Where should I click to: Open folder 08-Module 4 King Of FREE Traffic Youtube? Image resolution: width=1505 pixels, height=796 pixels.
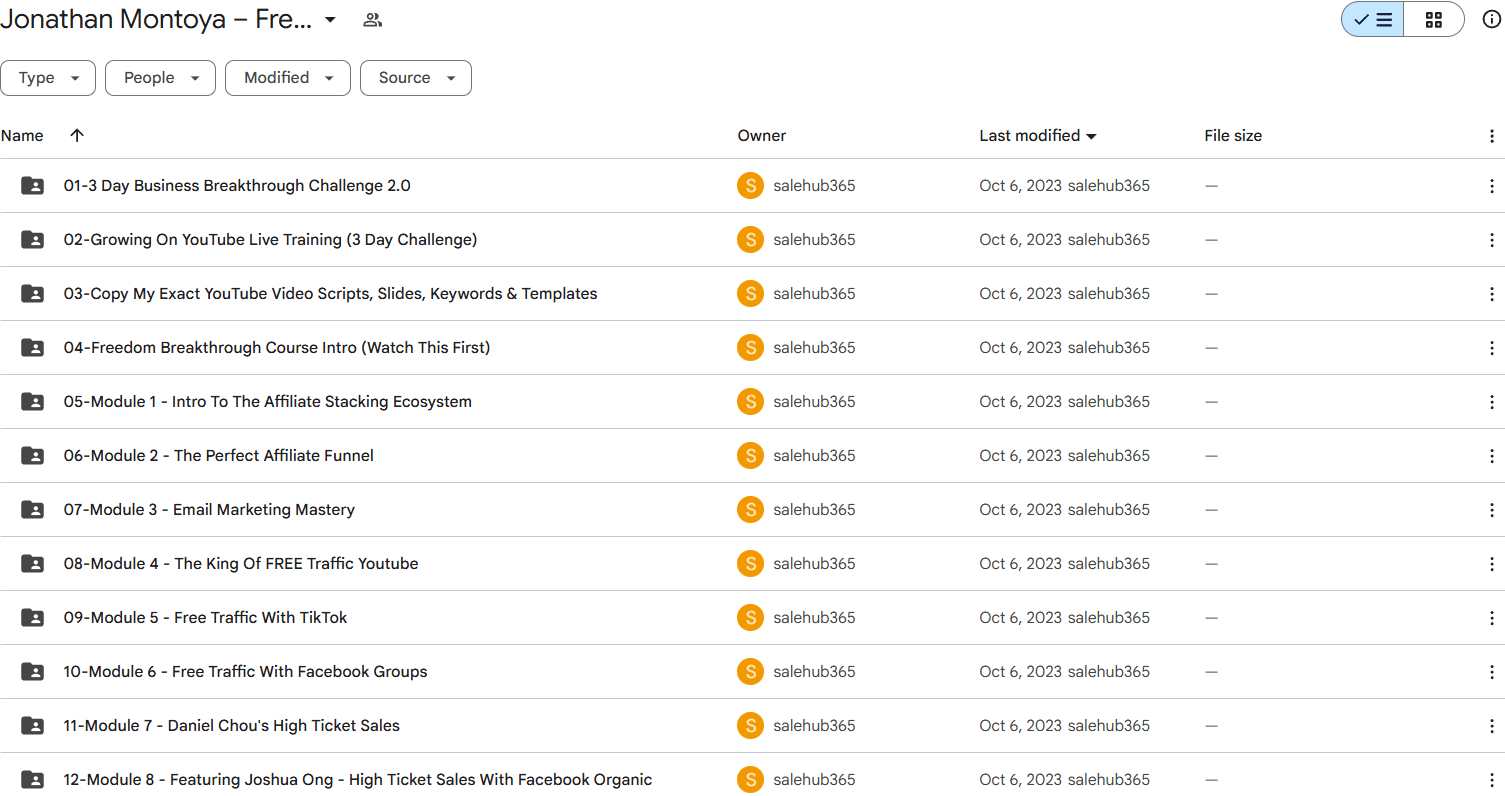tap(241, 564)
